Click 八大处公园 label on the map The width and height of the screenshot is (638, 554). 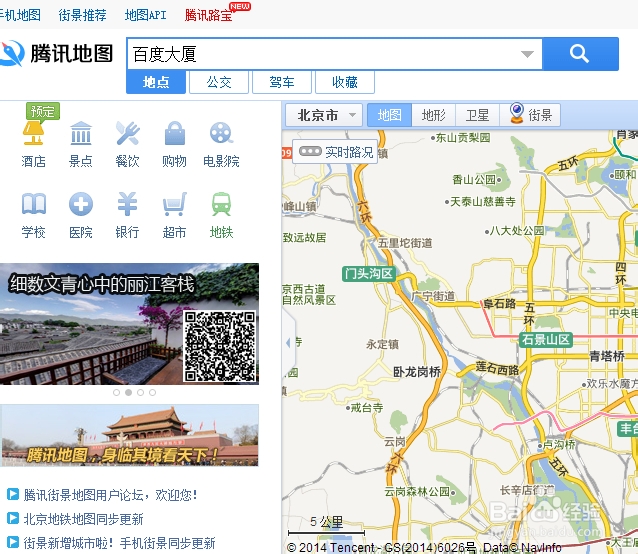(517, 231)
